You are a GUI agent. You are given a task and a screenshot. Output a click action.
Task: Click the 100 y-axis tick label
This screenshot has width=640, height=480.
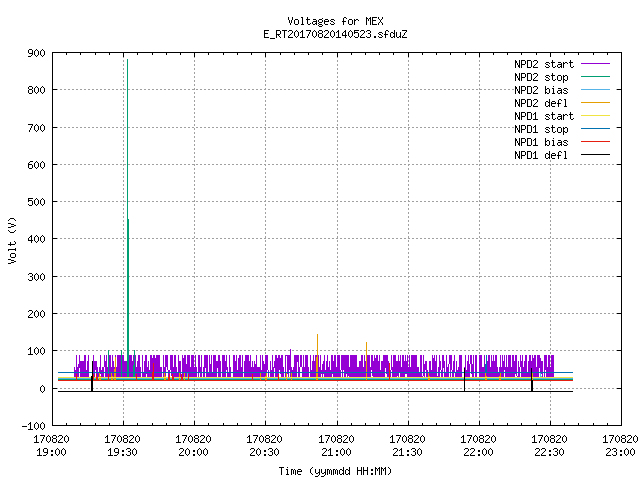point(36,351)
